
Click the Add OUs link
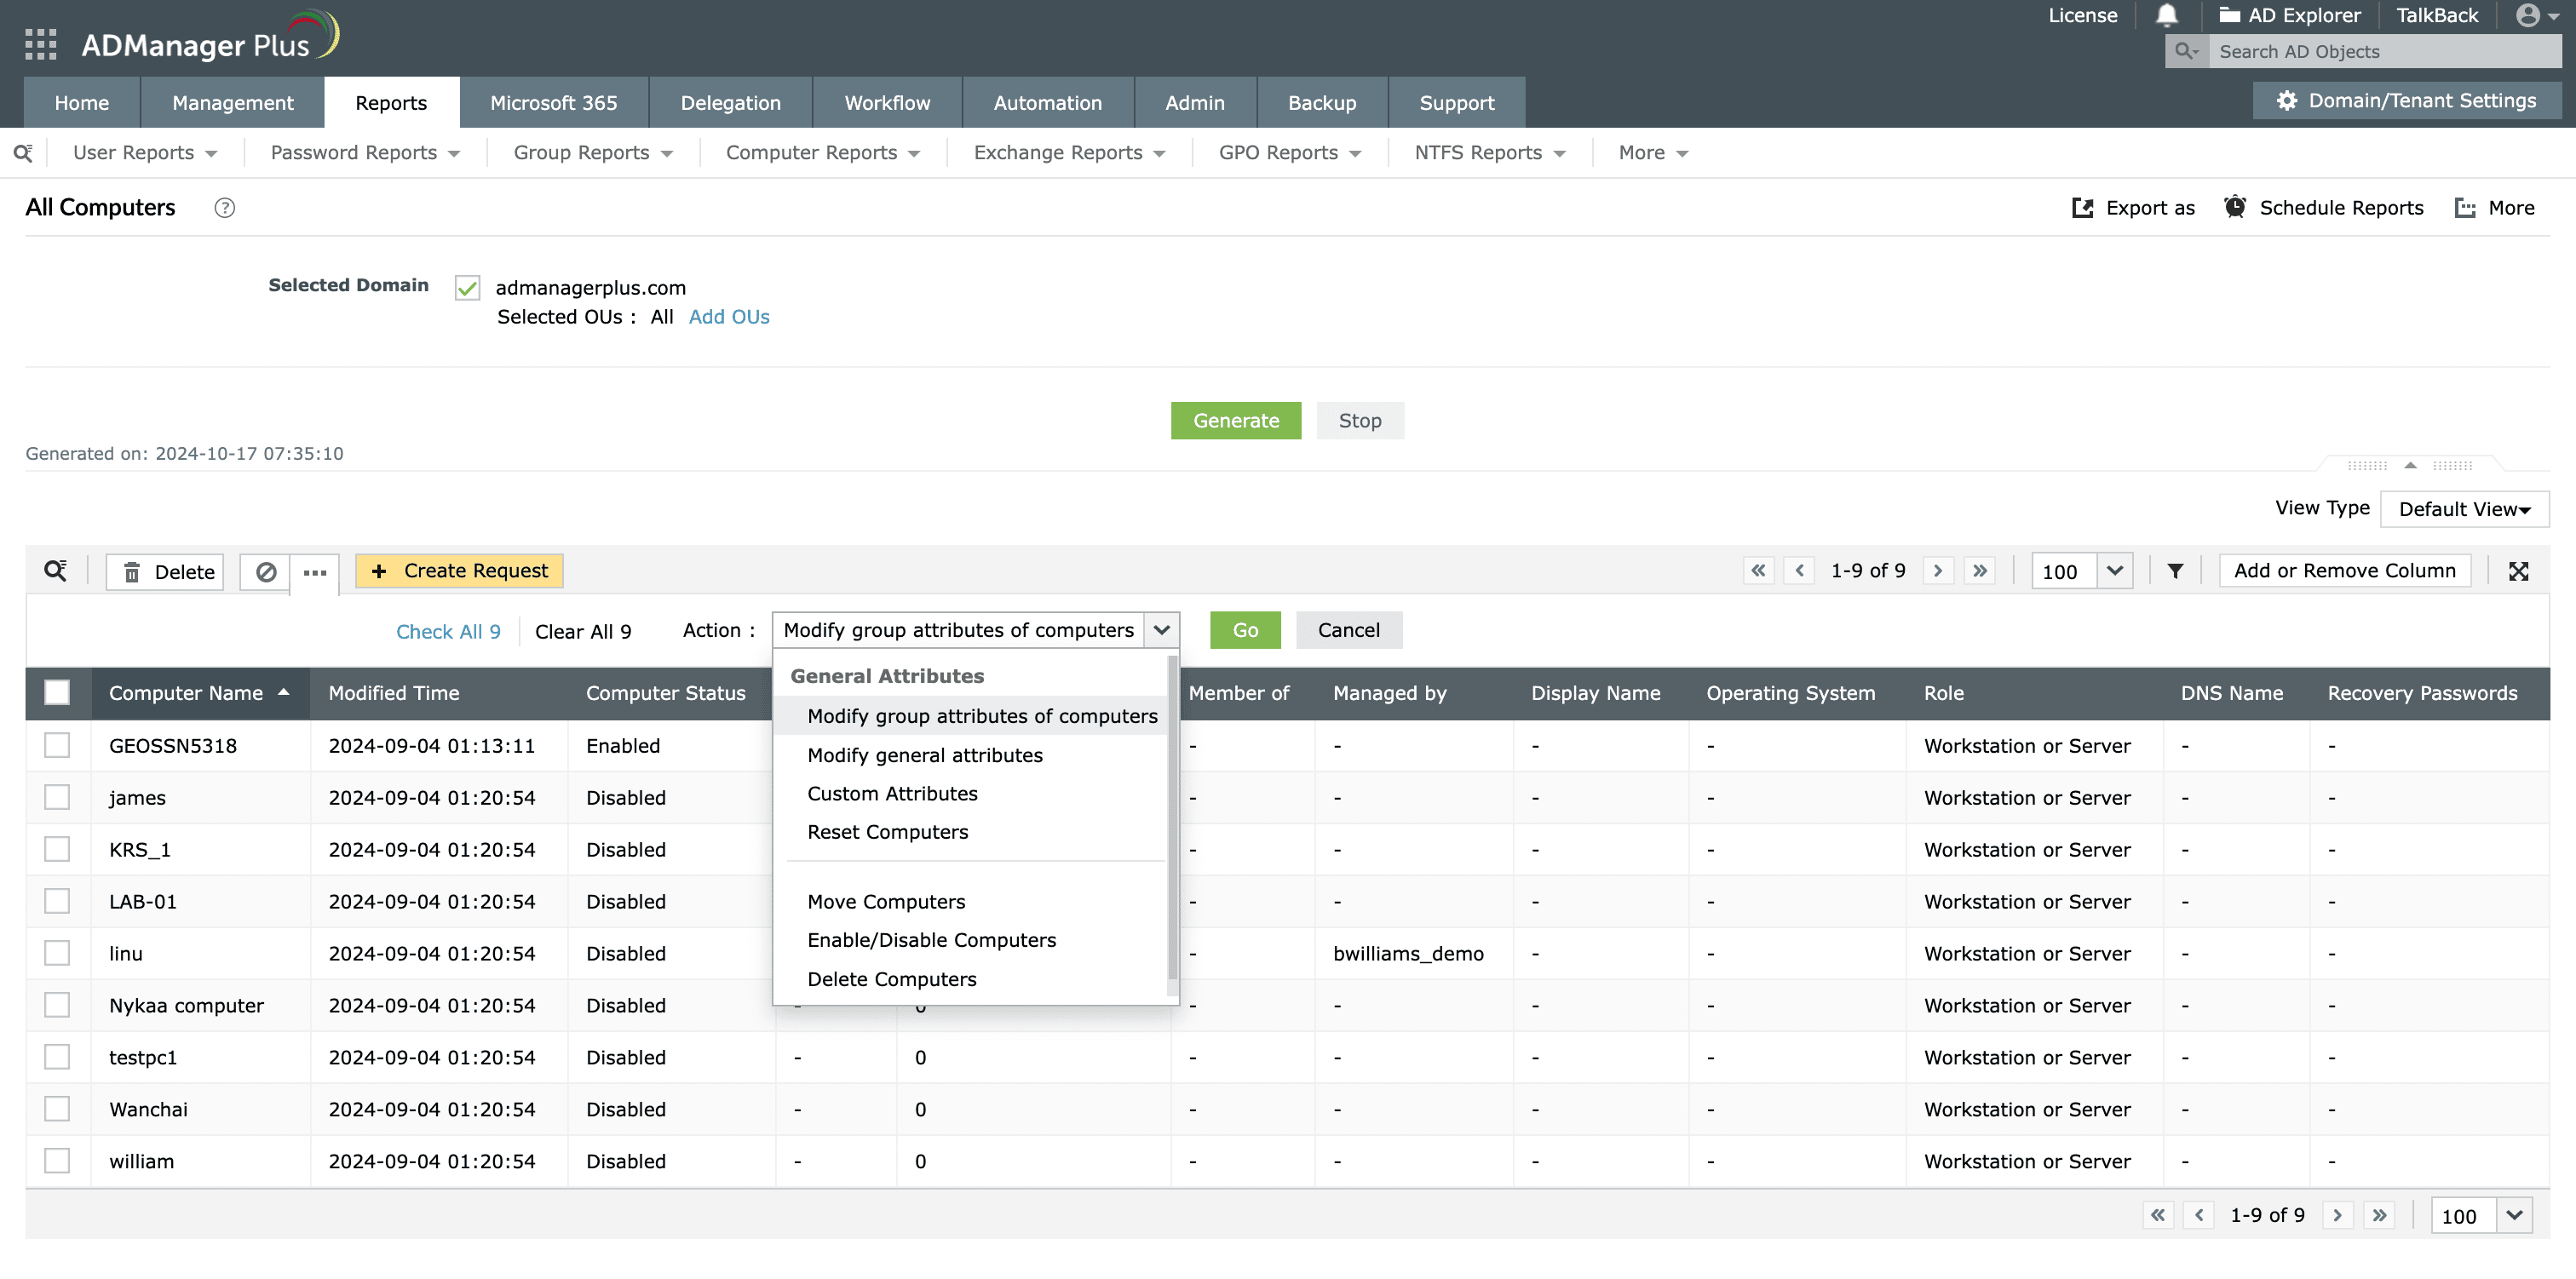click(728, 316)
